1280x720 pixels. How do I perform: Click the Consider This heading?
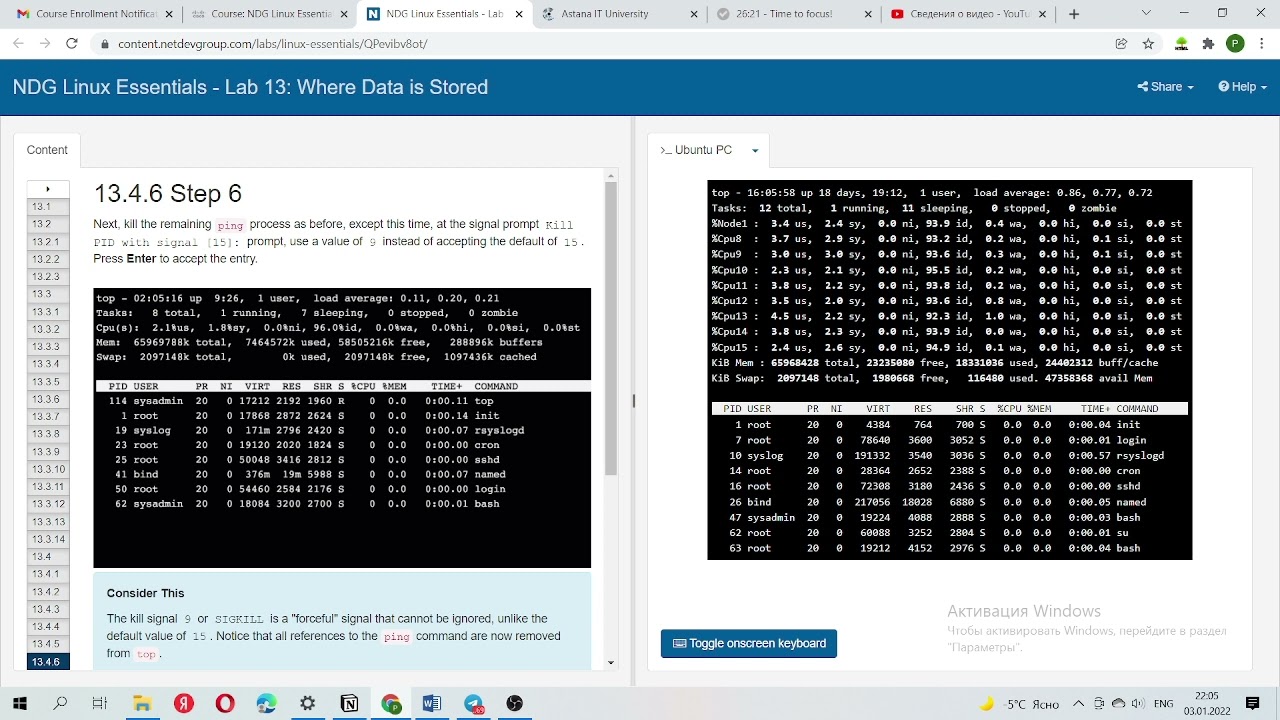tap(146, 593)
